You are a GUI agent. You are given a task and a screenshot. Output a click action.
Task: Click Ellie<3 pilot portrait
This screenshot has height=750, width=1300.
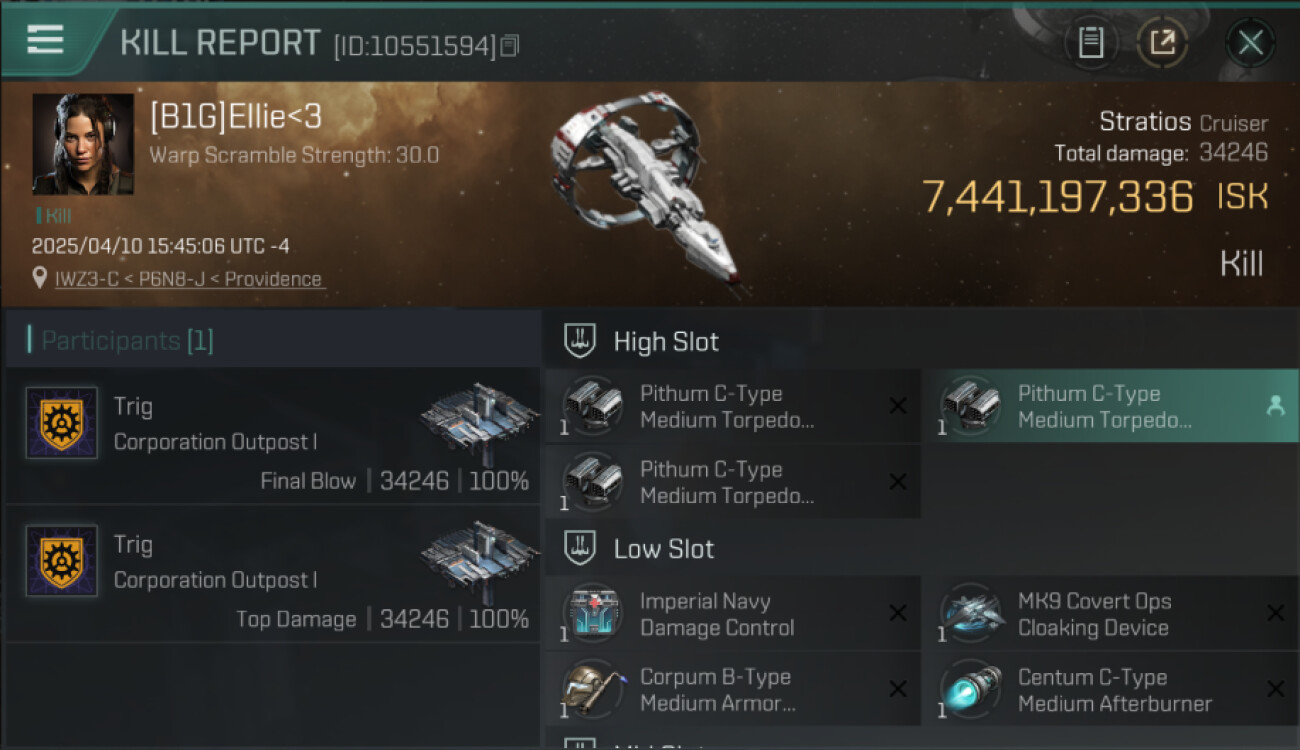pyautogui.click(x=83, y=144)
